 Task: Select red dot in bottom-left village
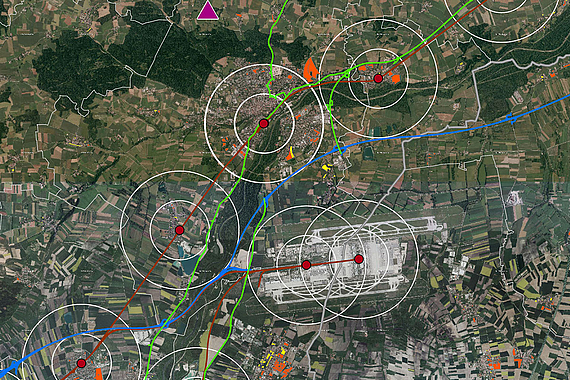click(81, 363)
